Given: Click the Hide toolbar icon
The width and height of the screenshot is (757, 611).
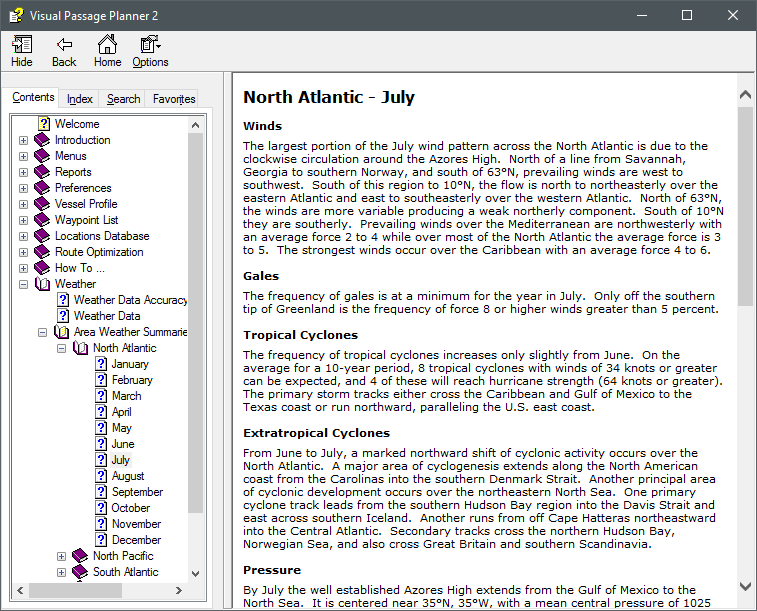Looking at the screenshot, I should [x=22, y=45].
